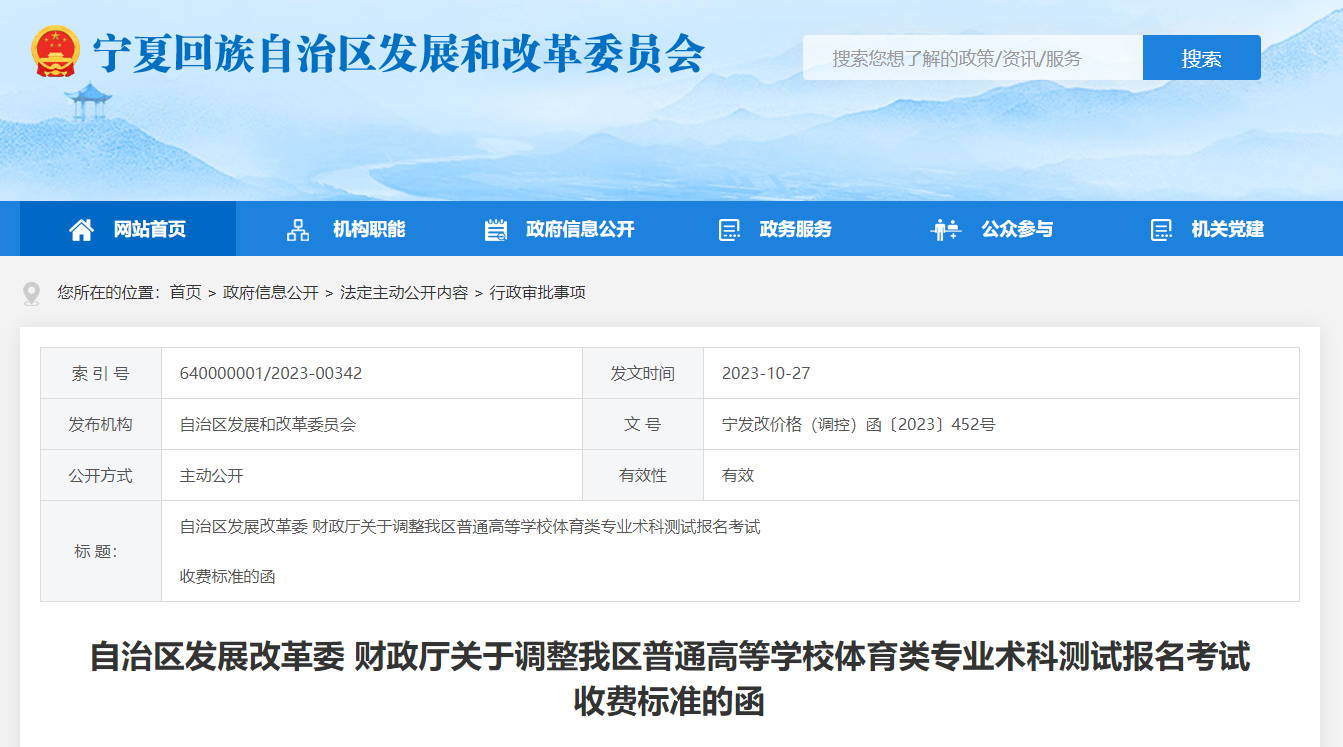Viewport: 1343px width, 747px height.
Task: Open the 公众参与 navigation item
Action: pyautogui.click(x=1017, y=230)
